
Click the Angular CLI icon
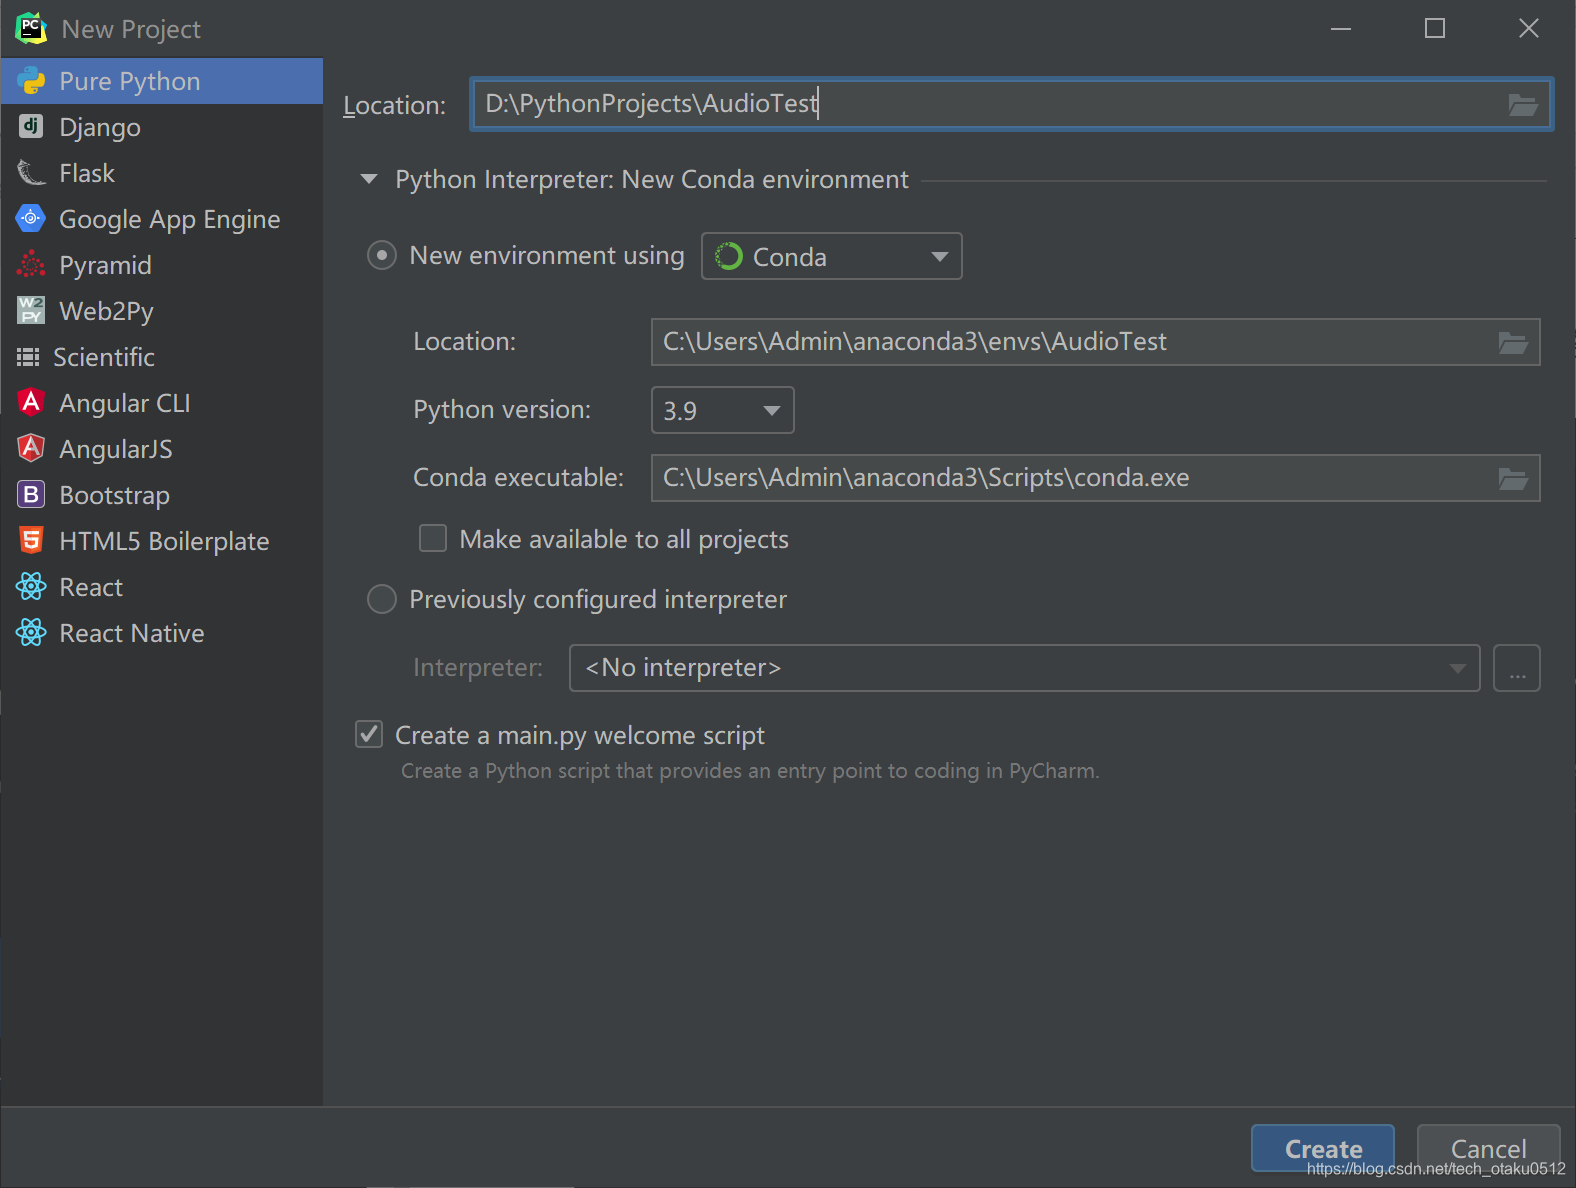[31, 402]
